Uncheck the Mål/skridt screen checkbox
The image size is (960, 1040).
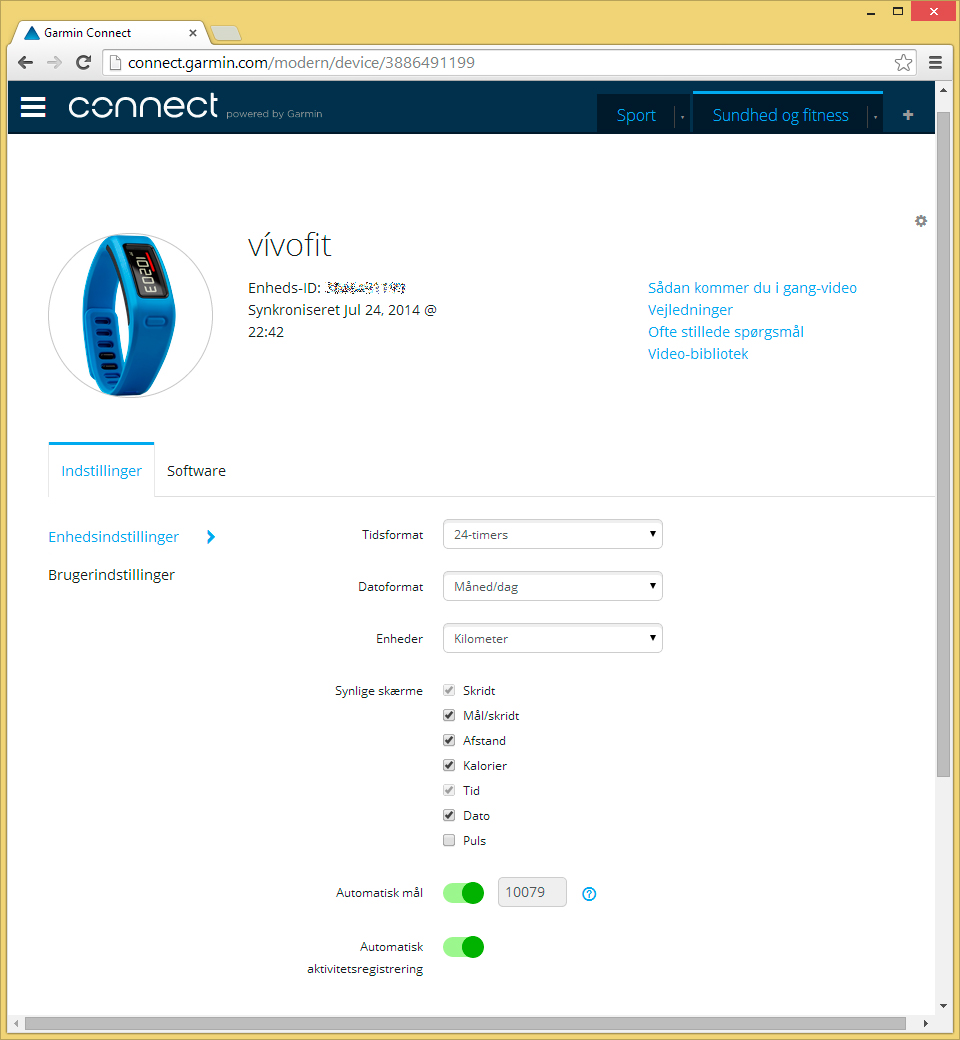pos(449,716)
